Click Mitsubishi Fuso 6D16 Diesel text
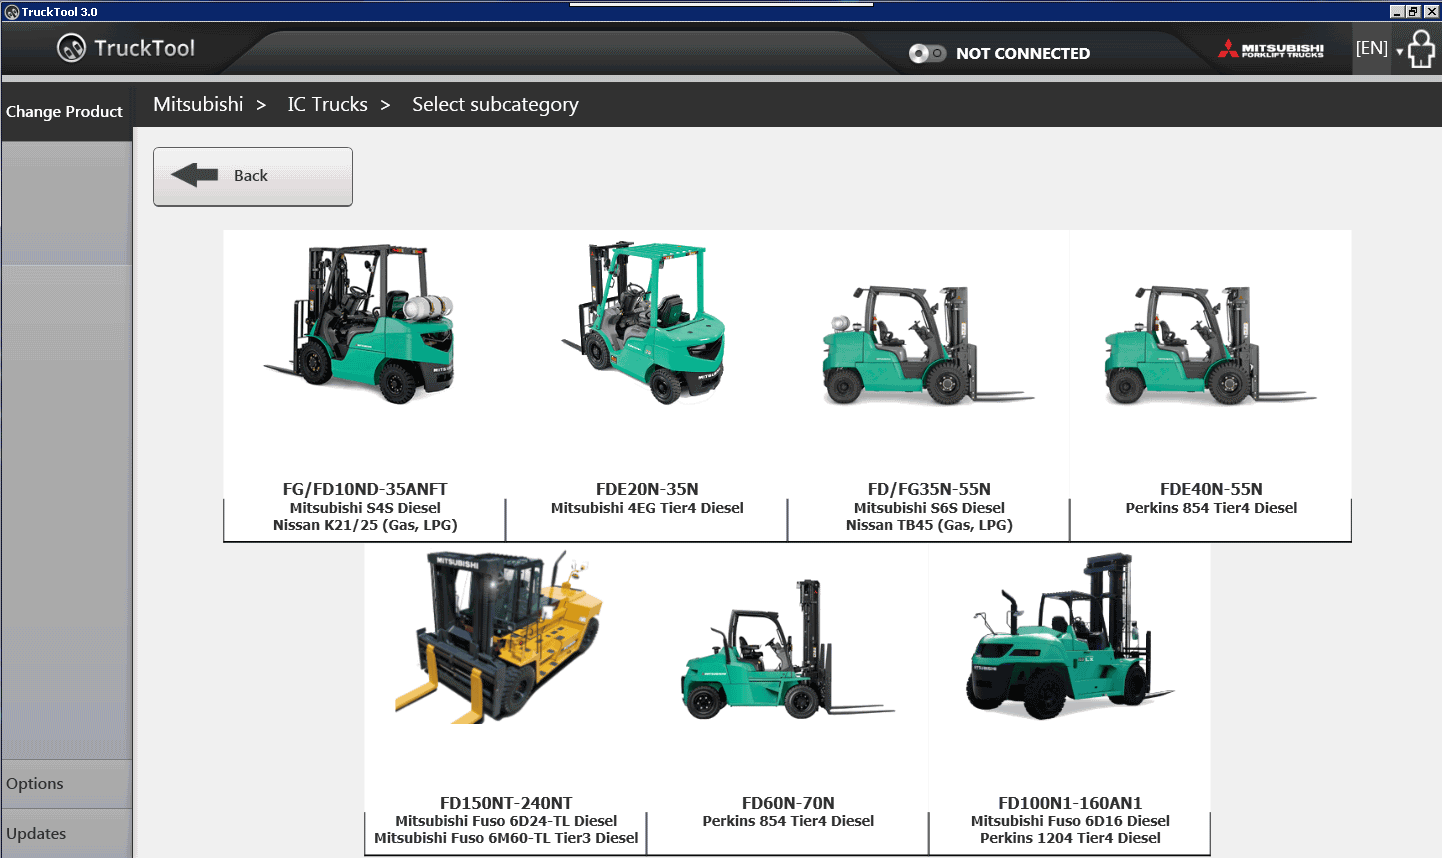The height and width of the screenshot is (858, 1442). (x=1070, y=821)
